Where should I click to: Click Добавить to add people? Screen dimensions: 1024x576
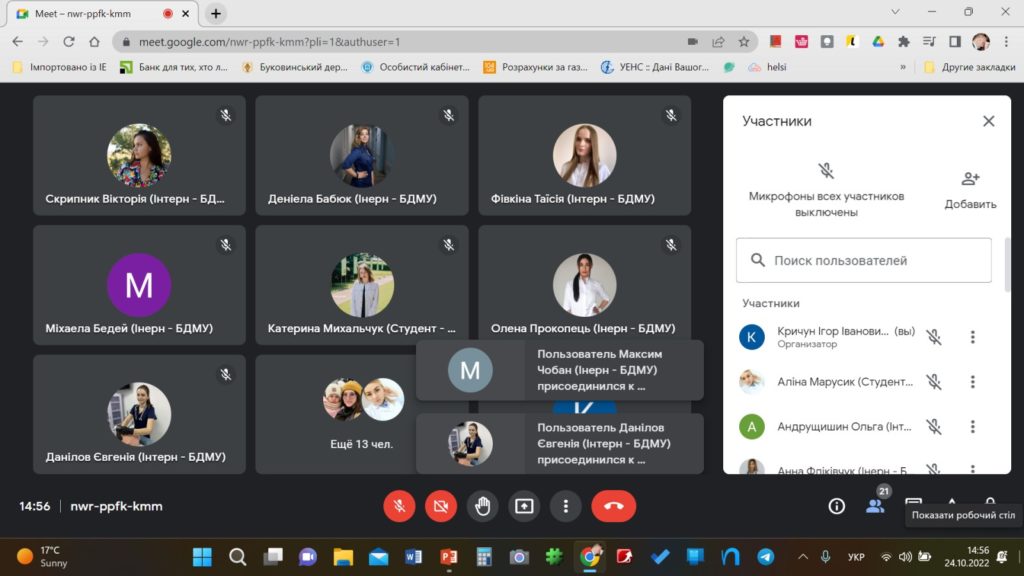click(970, 189)
